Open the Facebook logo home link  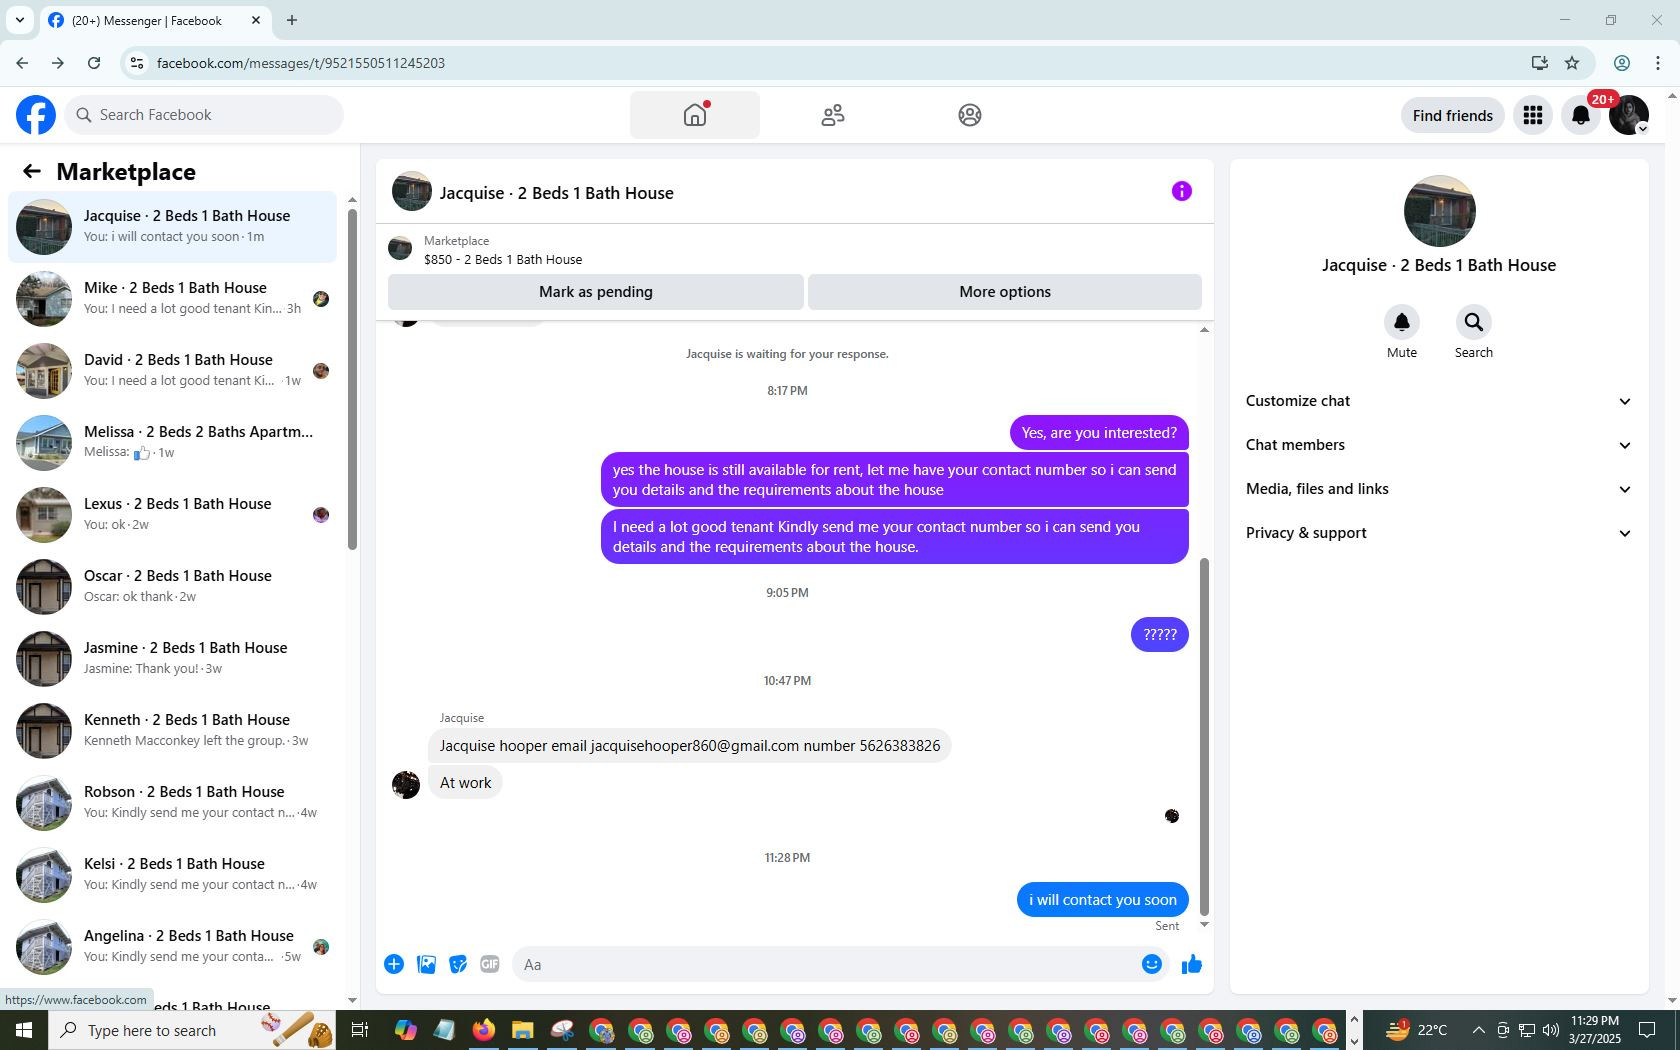point(36,115)
